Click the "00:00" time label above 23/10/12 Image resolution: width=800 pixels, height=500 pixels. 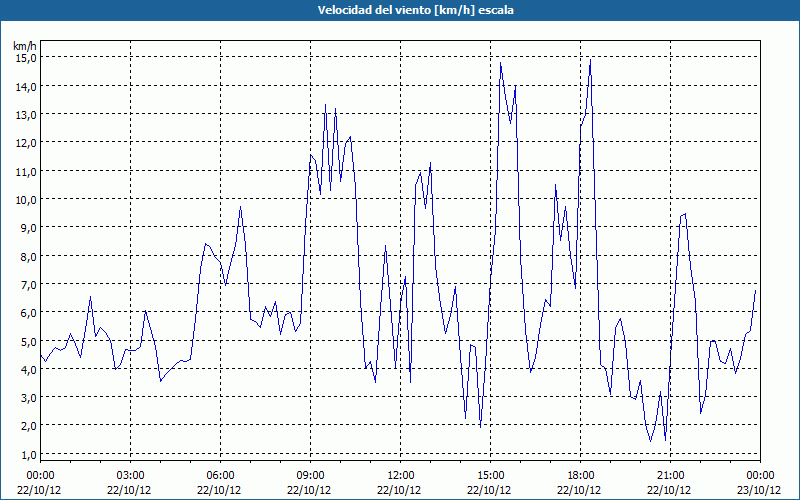tap(760, 476)
